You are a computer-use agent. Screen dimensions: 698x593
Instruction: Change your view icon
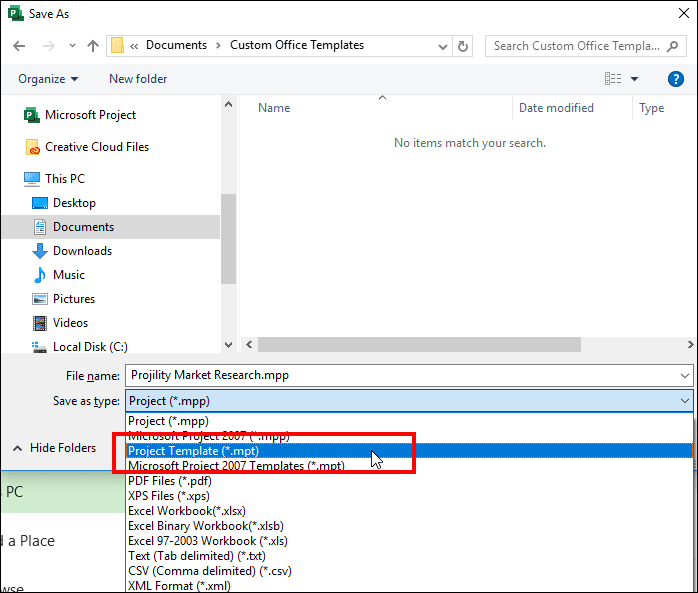[613, 79]
